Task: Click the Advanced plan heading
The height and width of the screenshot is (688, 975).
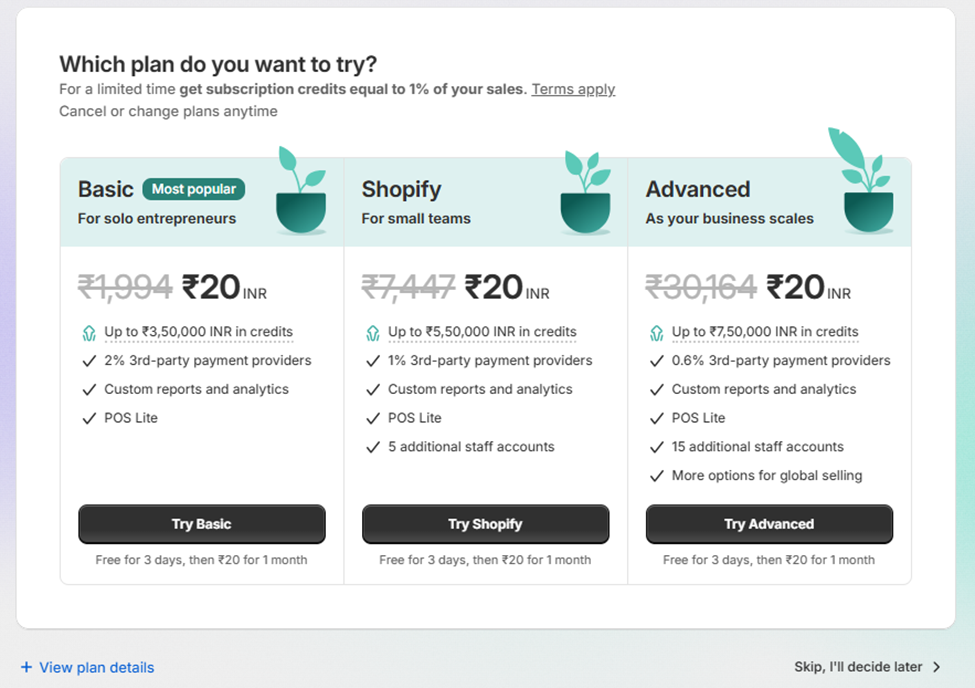Action: 698,189
